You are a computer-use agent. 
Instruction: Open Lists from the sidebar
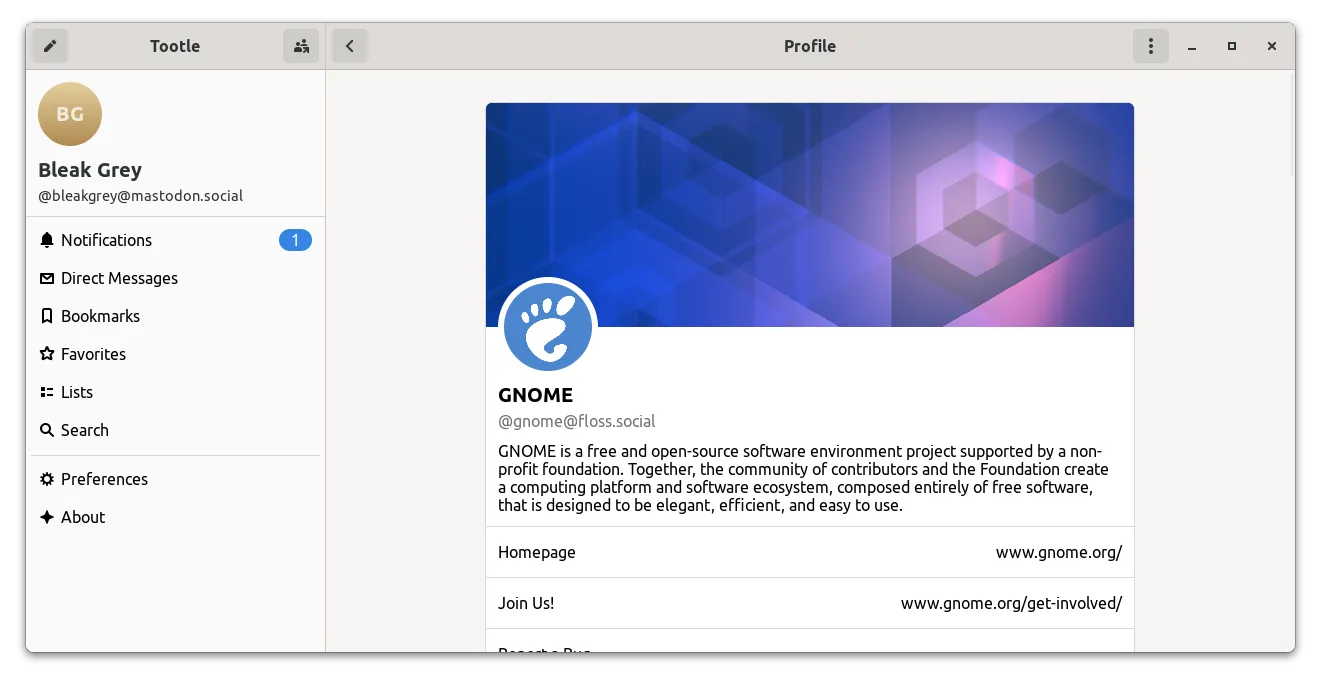[x=176, y=392]
